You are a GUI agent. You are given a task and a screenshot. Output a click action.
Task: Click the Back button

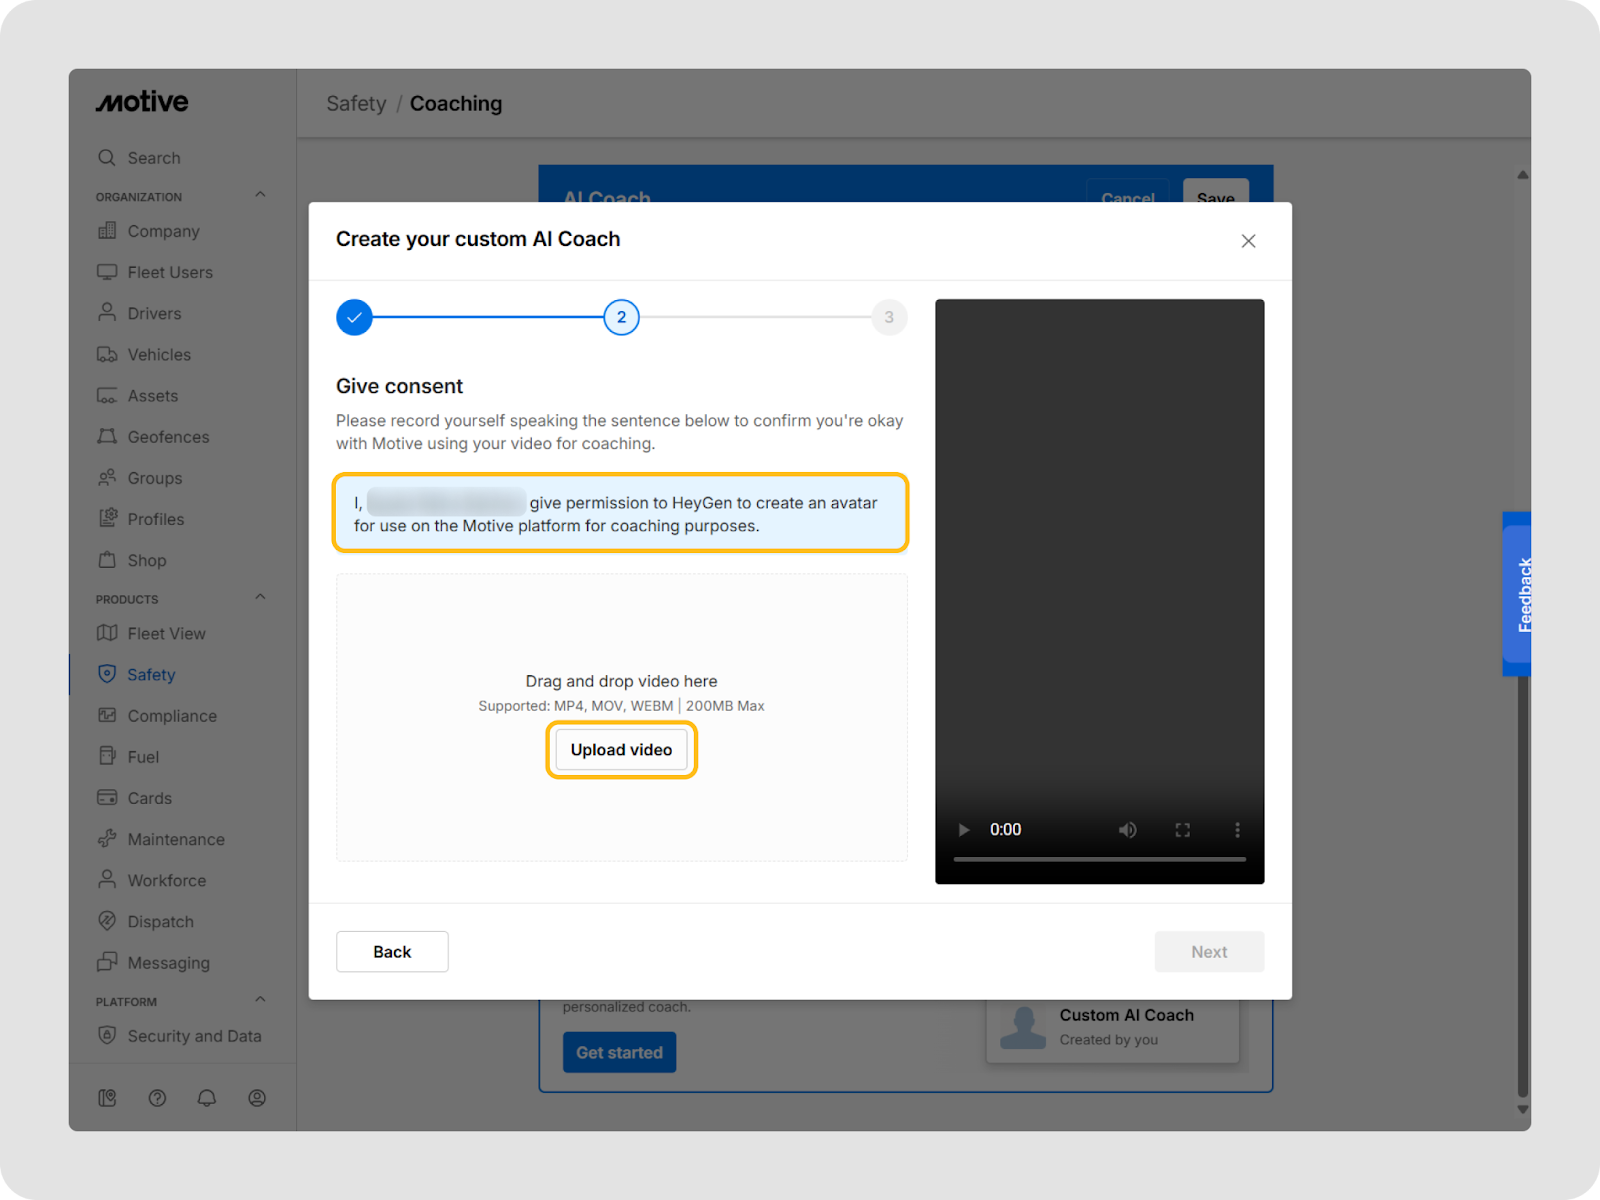tap(392, 952)
